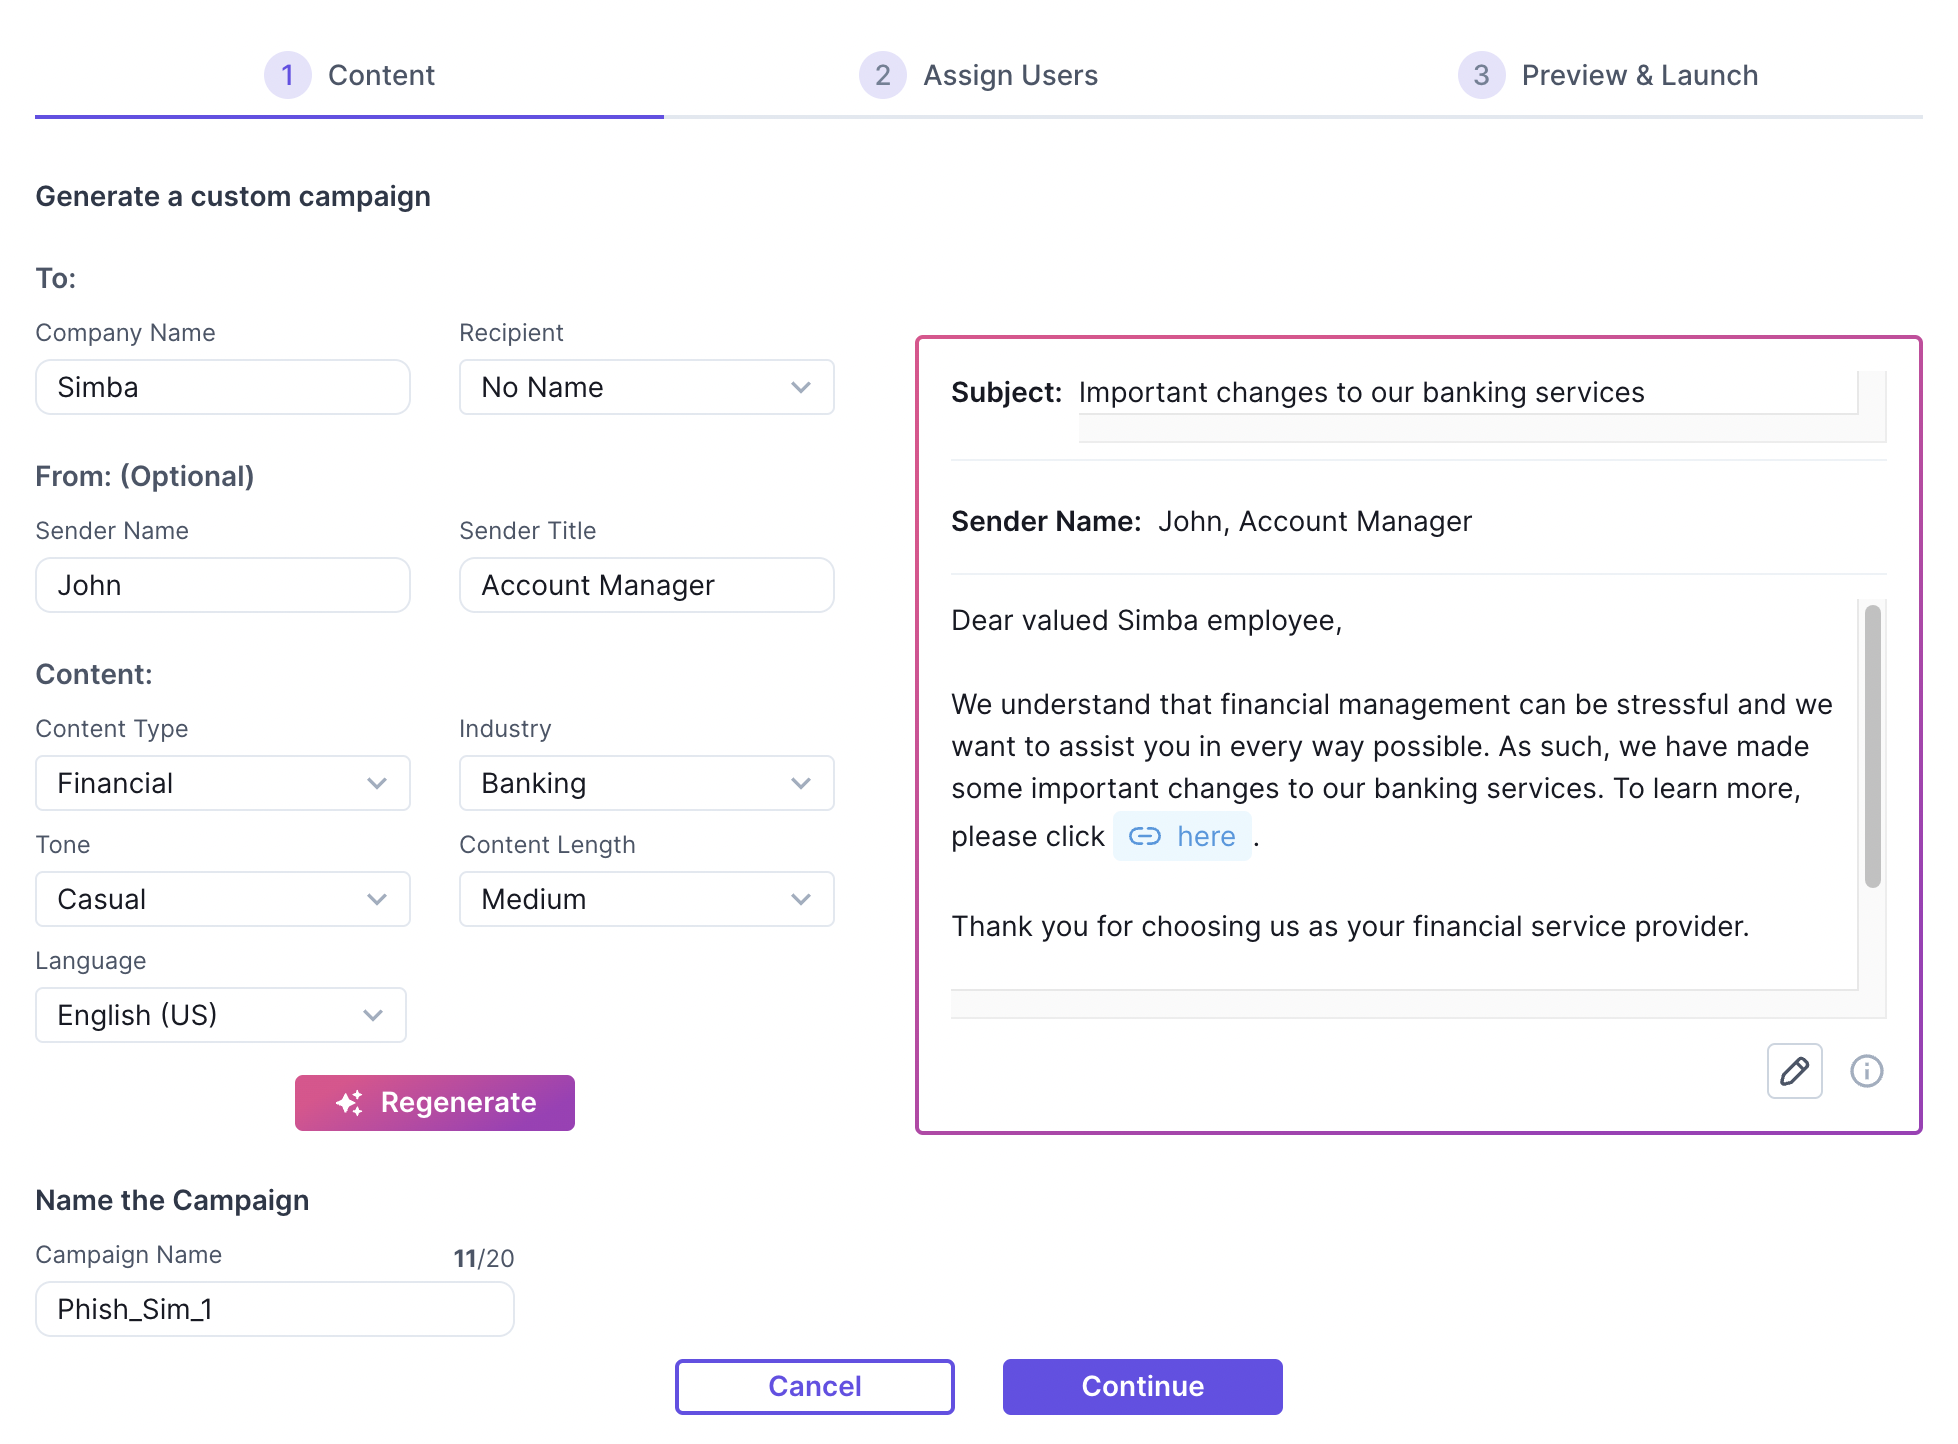Switch to the Assign Users tab
The height and width of the screenshot is (1444, 1958).
coord(1010,75)
